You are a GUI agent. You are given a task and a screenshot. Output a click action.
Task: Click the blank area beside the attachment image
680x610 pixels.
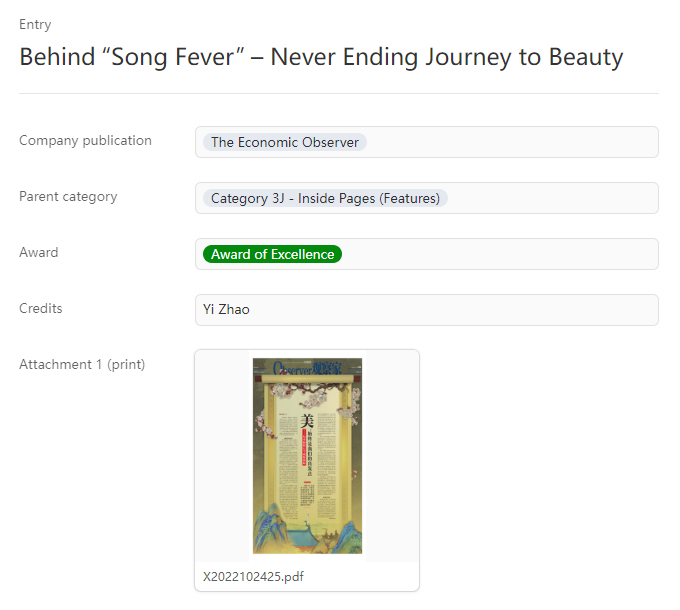tap(390, 455)
